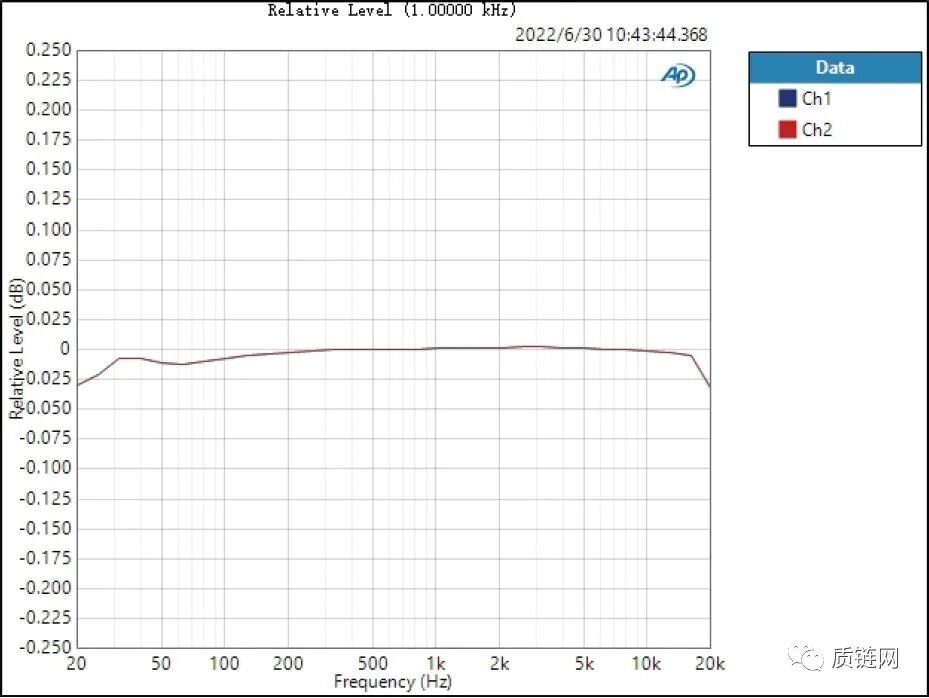Click the 50 frequency tick label
Image resolution: width=929 pixels, height=698 pixels.
pos(161,663)
